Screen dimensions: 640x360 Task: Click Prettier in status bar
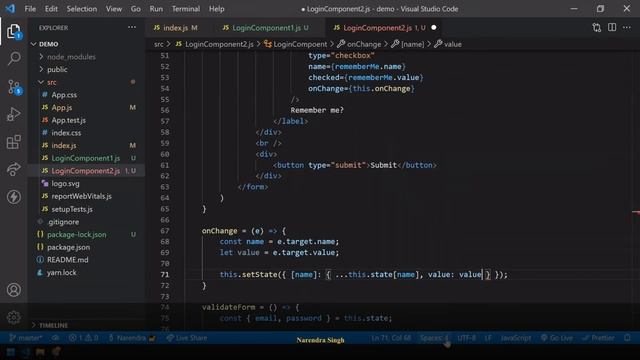tap(598, 338)
